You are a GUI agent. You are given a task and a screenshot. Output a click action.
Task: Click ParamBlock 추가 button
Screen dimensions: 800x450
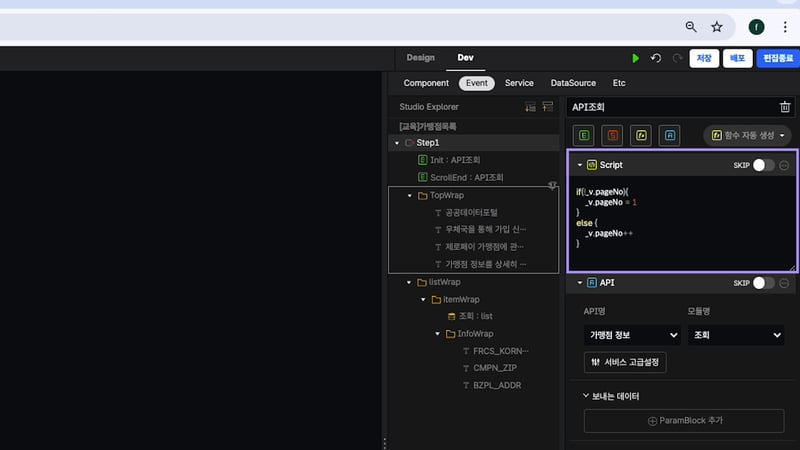pyautogui.click(x=684, y=421)
